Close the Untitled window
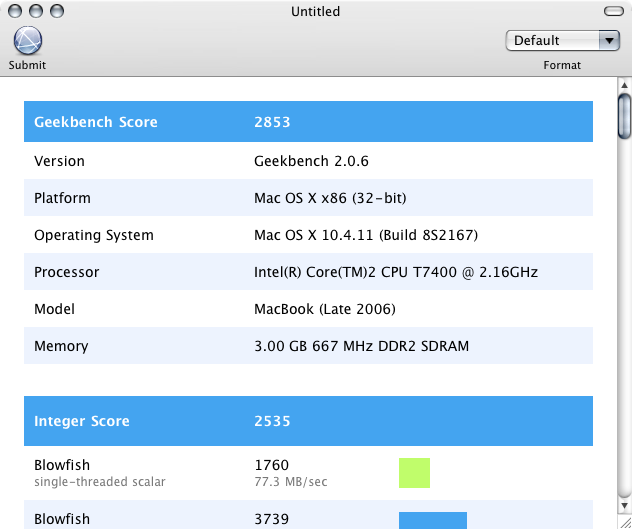This screenshot has width=632, height=529. (14, 12)
